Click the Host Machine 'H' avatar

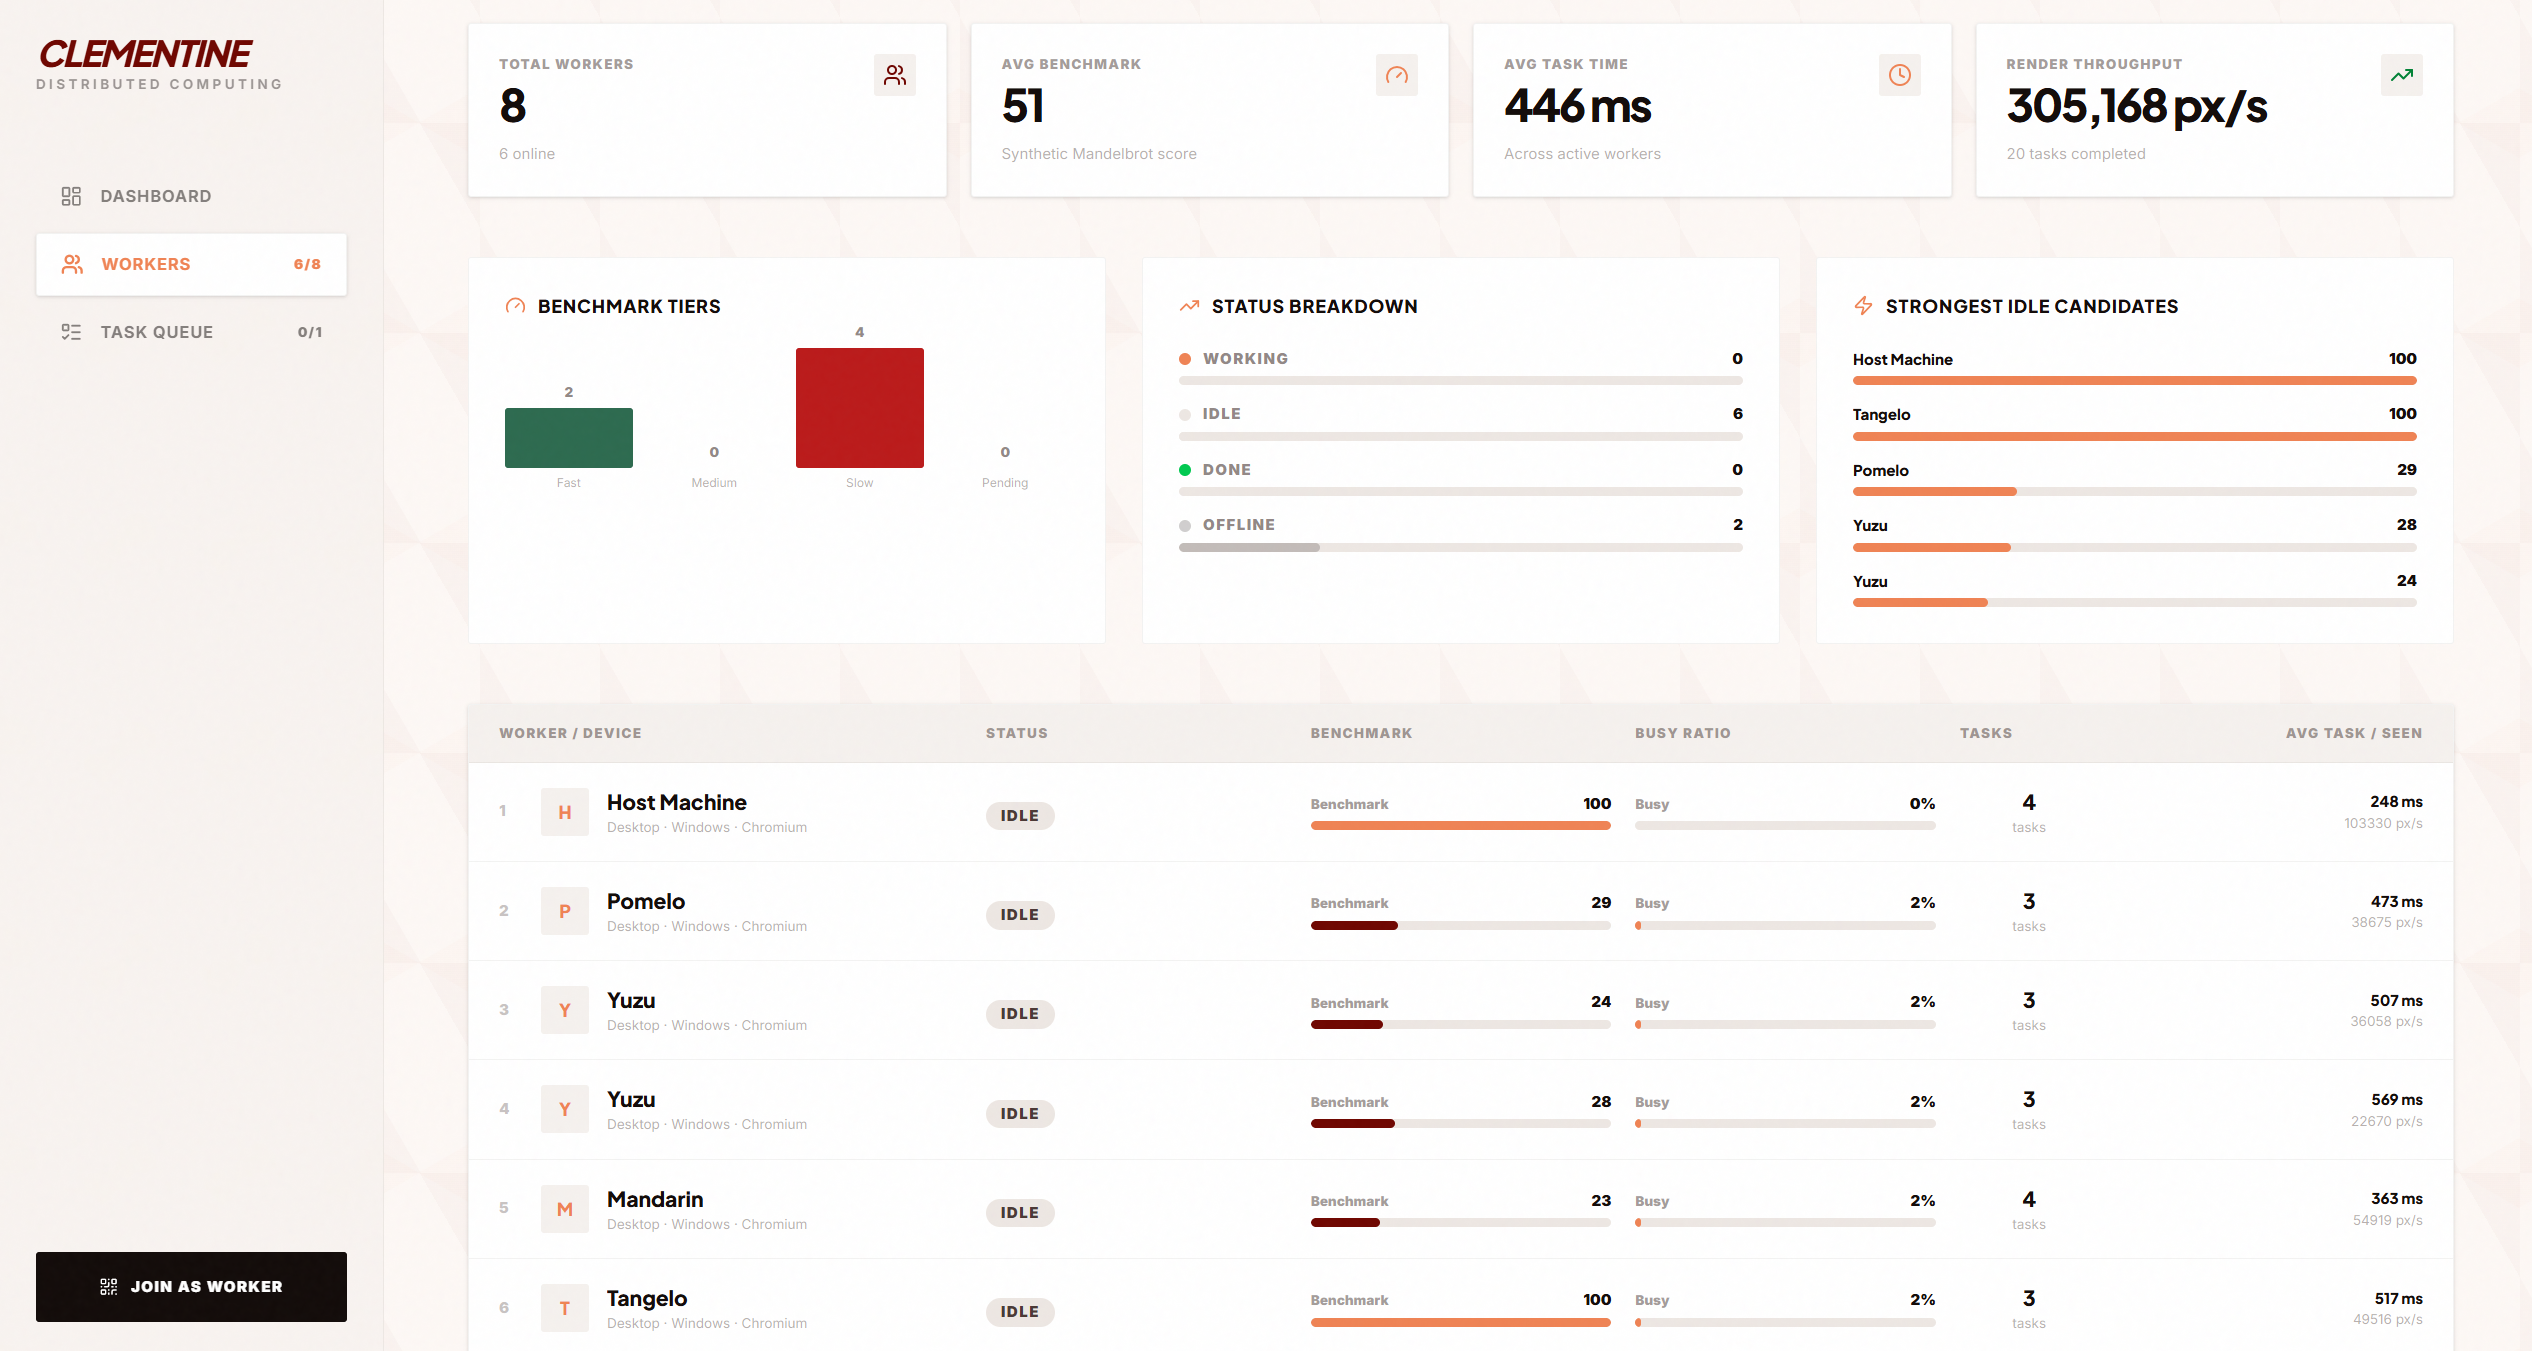click(x=564, y=812)
